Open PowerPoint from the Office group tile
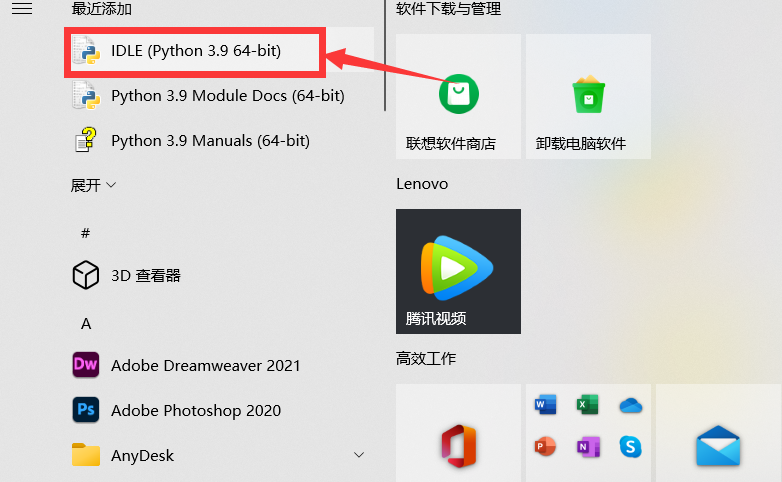This screenshot has height=482, width=782. (x=545, y=447)
